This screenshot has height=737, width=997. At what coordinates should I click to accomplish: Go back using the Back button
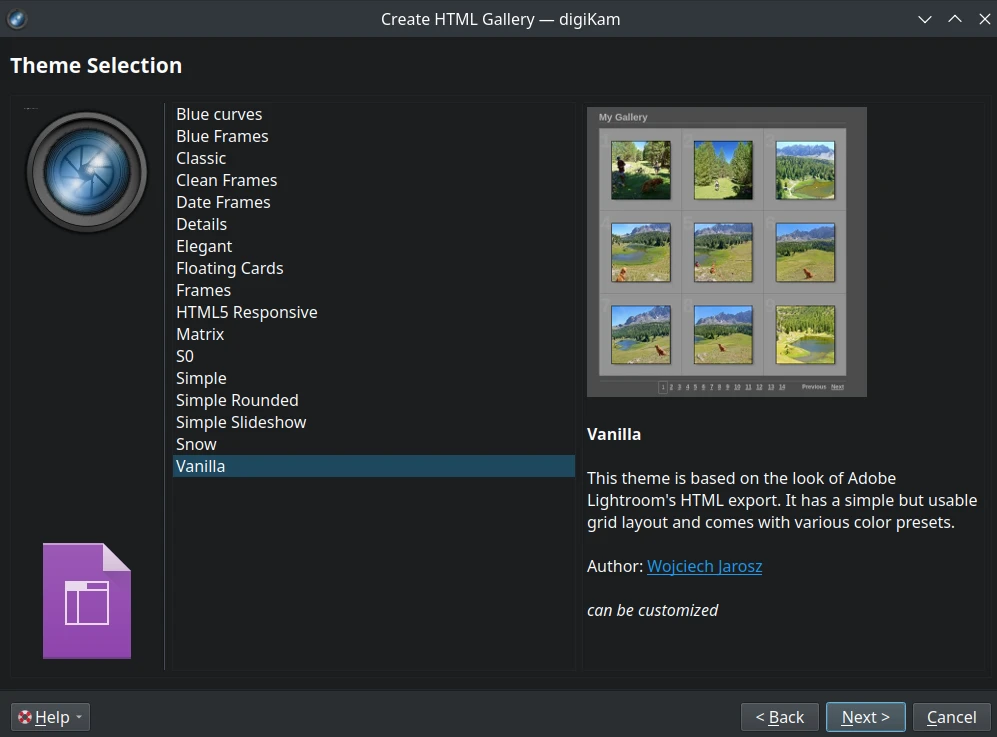(779, 716)
